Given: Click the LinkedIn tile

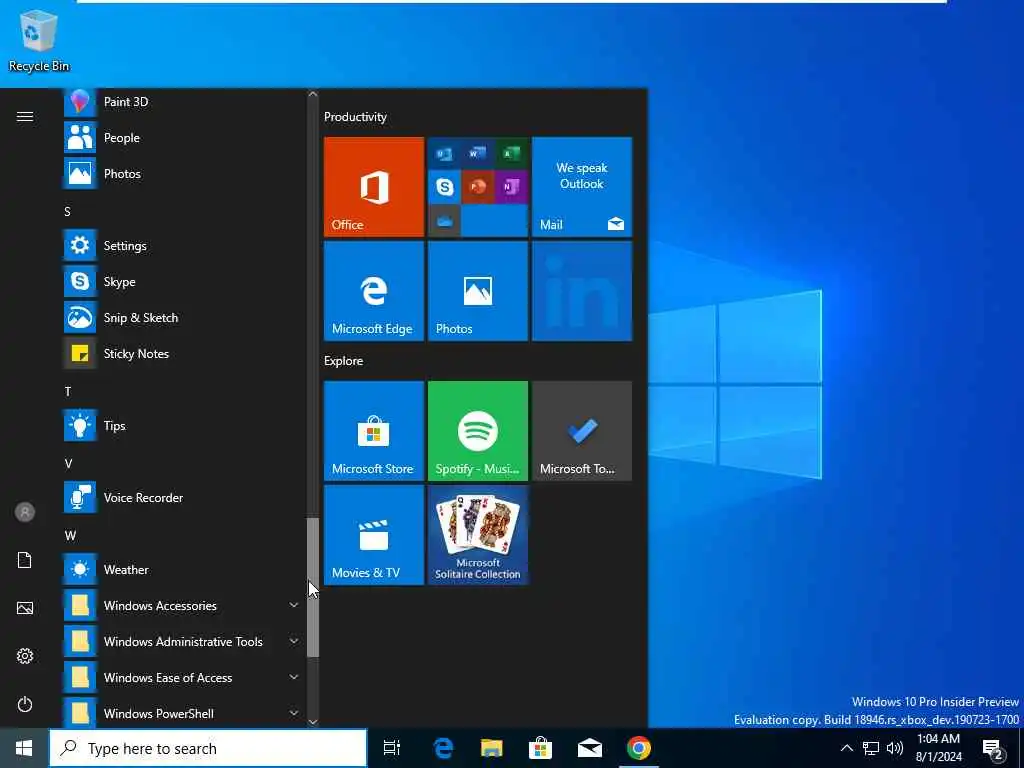Looking at the screenshot, I should pyautogui.click(x=582, y=291).
